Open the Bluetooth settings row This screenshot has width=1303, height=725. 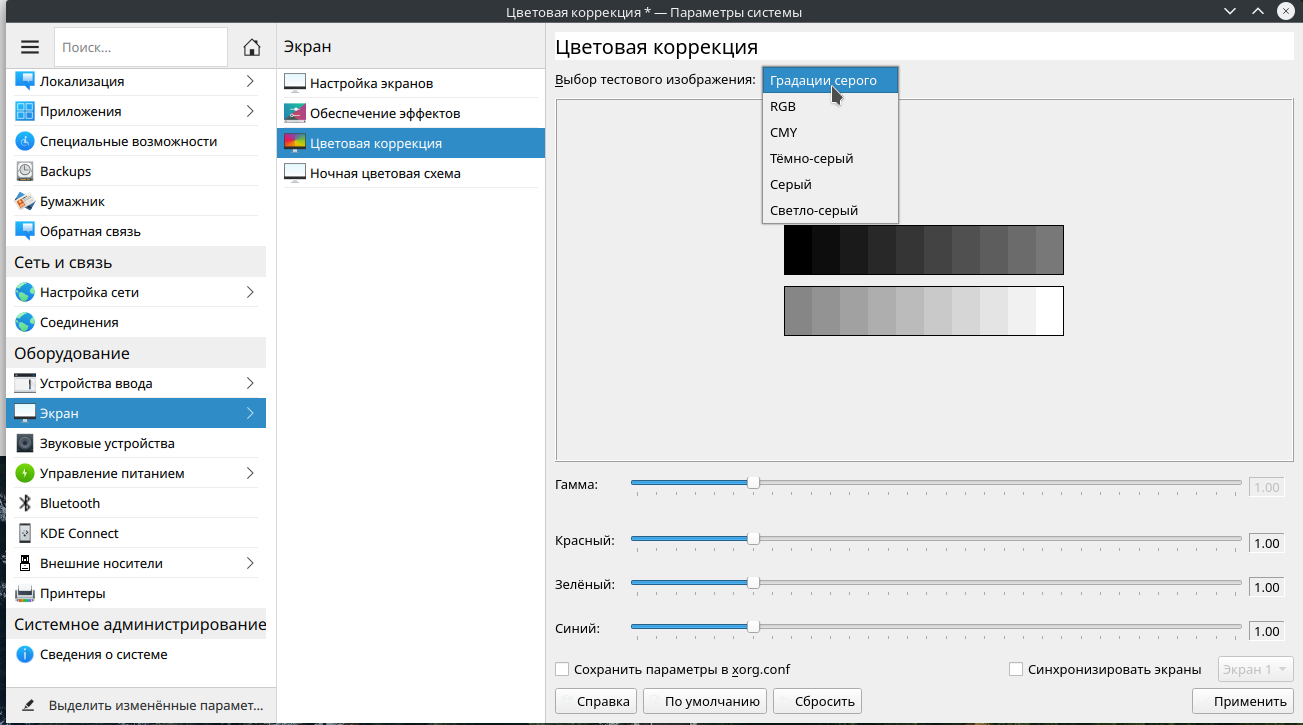coord(136,503)
